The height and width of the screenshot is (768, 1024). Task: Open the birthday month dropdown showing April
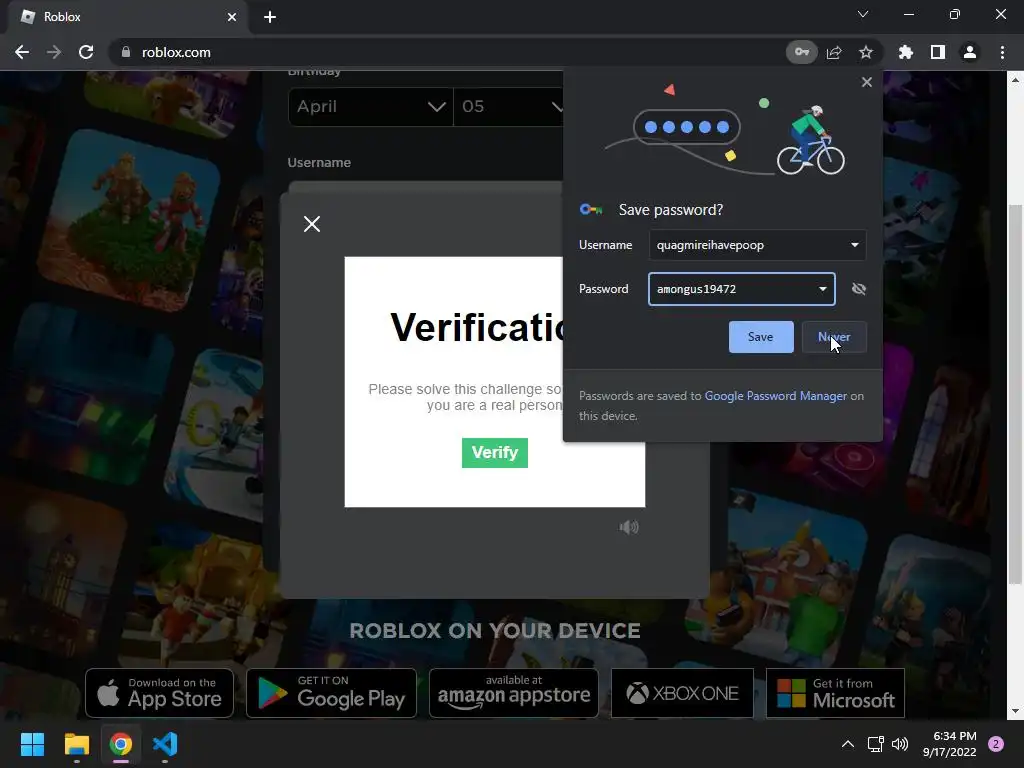coord(370,106)
